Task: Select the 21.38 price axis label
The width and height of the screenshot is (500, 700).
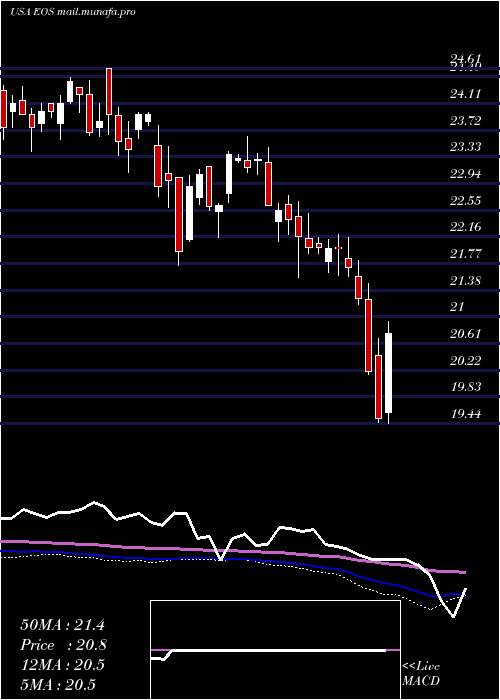Action: [x=466, y=280]
